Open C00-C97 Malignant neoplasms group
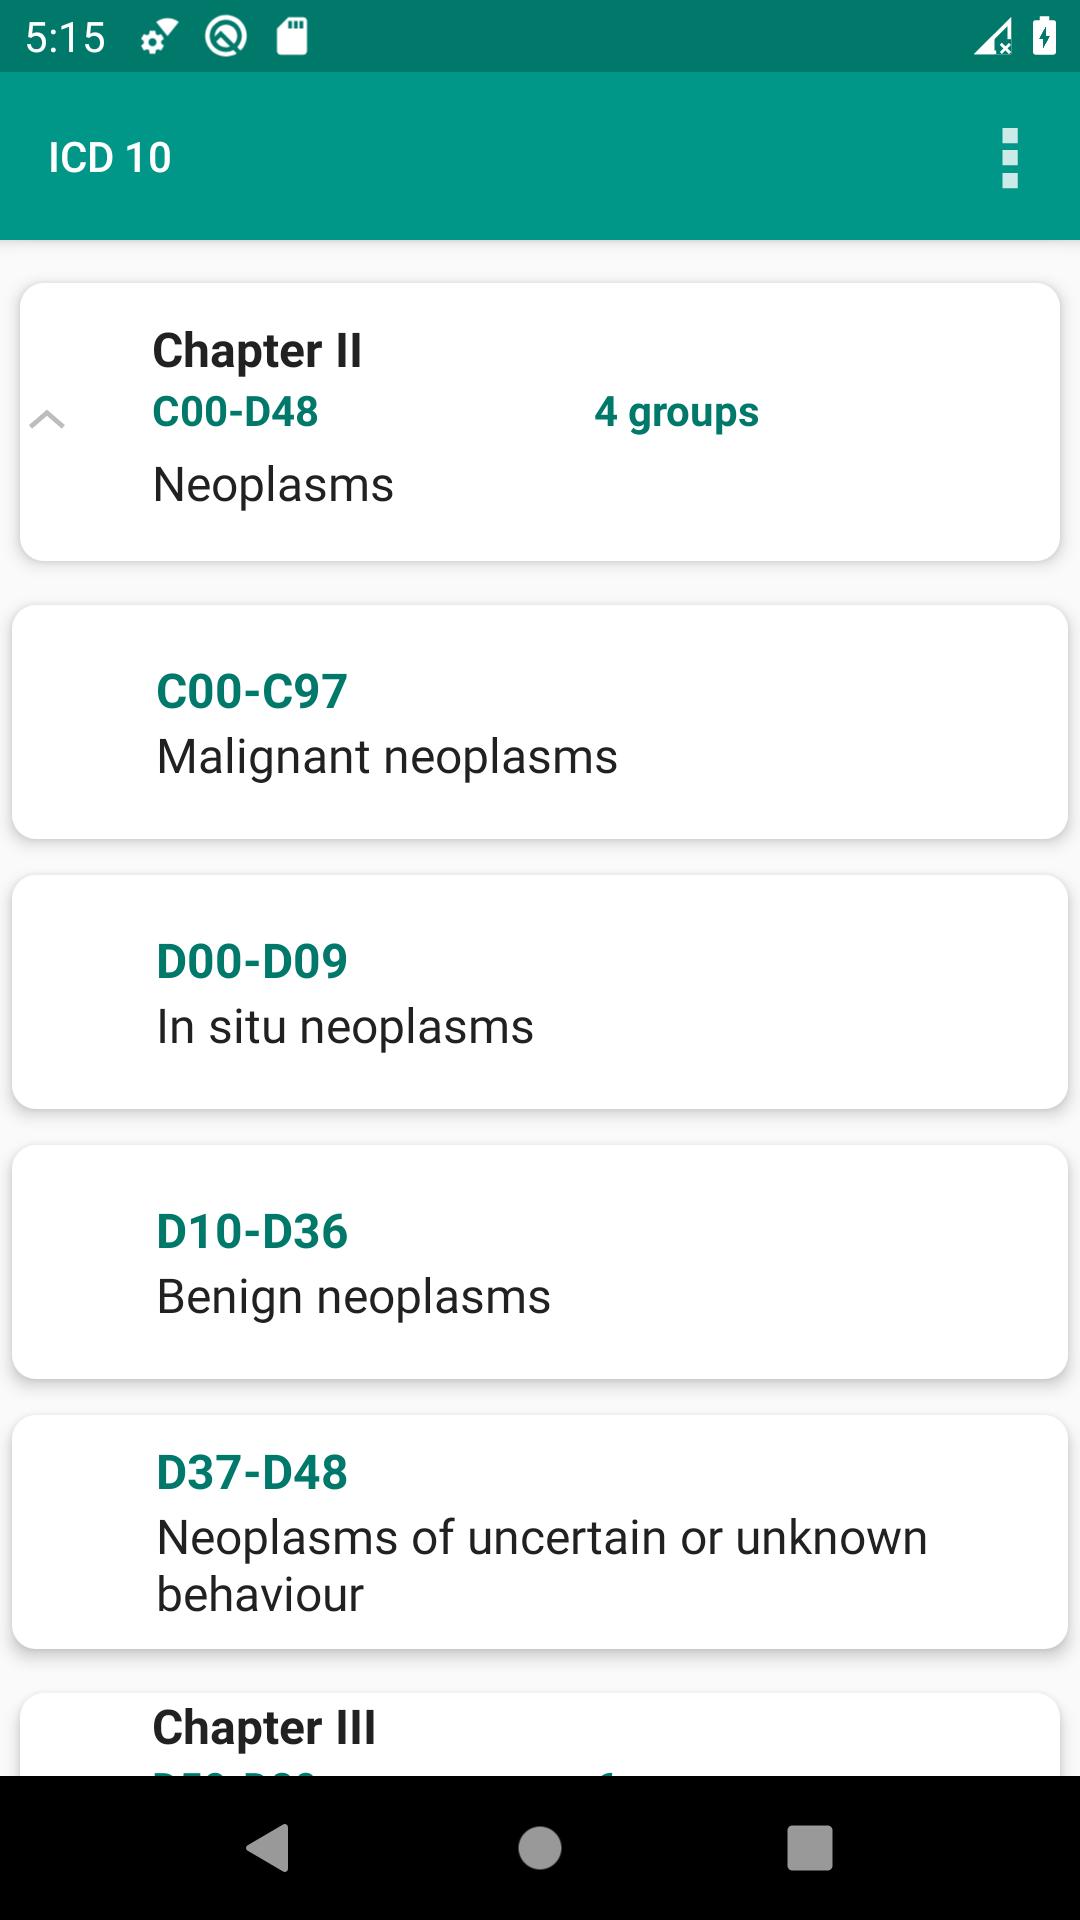The width and height of the screenshot is (1080, 1920). 540,722
